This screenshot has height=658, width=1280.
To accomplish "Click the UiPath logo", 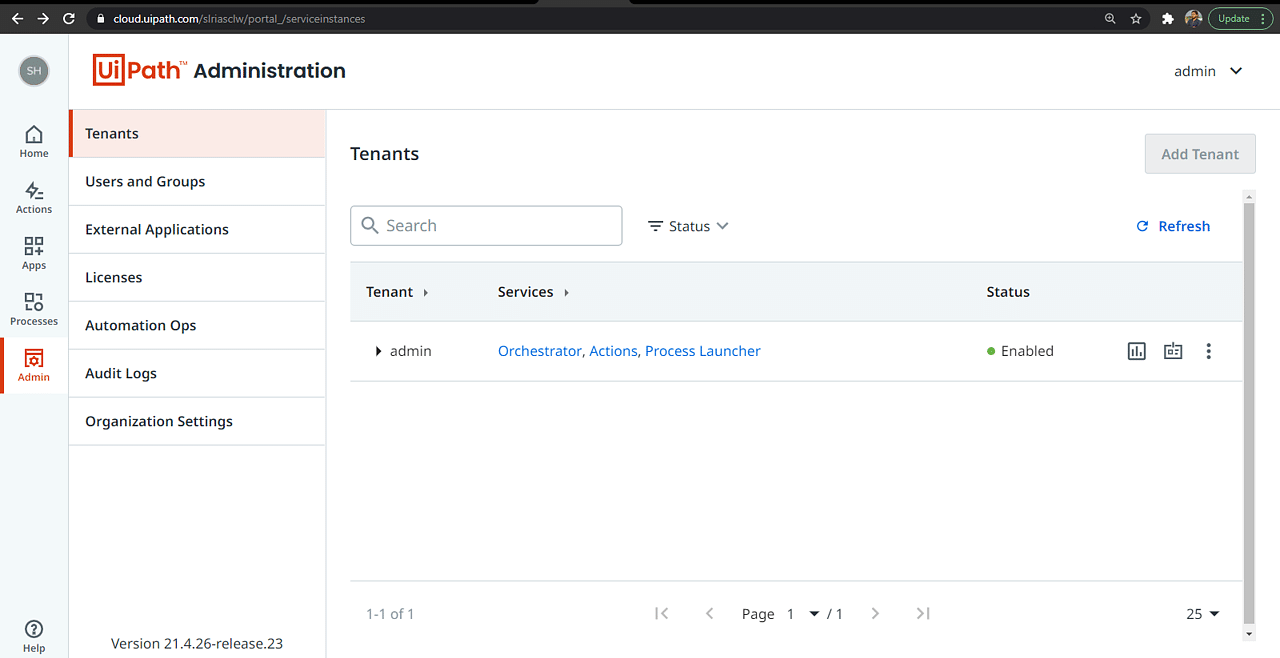I will pyautogui.click(x=138, y=70).
